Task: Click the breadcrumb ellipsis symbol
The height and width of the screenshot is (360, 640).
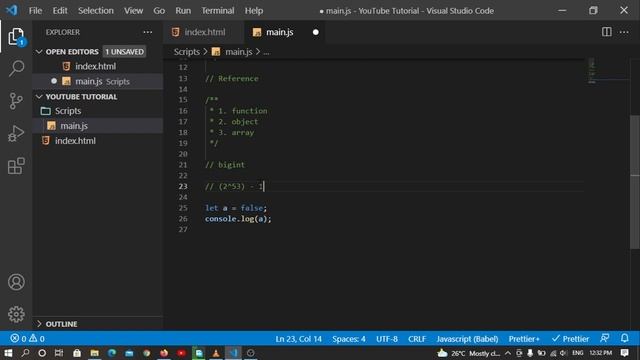Action: pos(266,52)
